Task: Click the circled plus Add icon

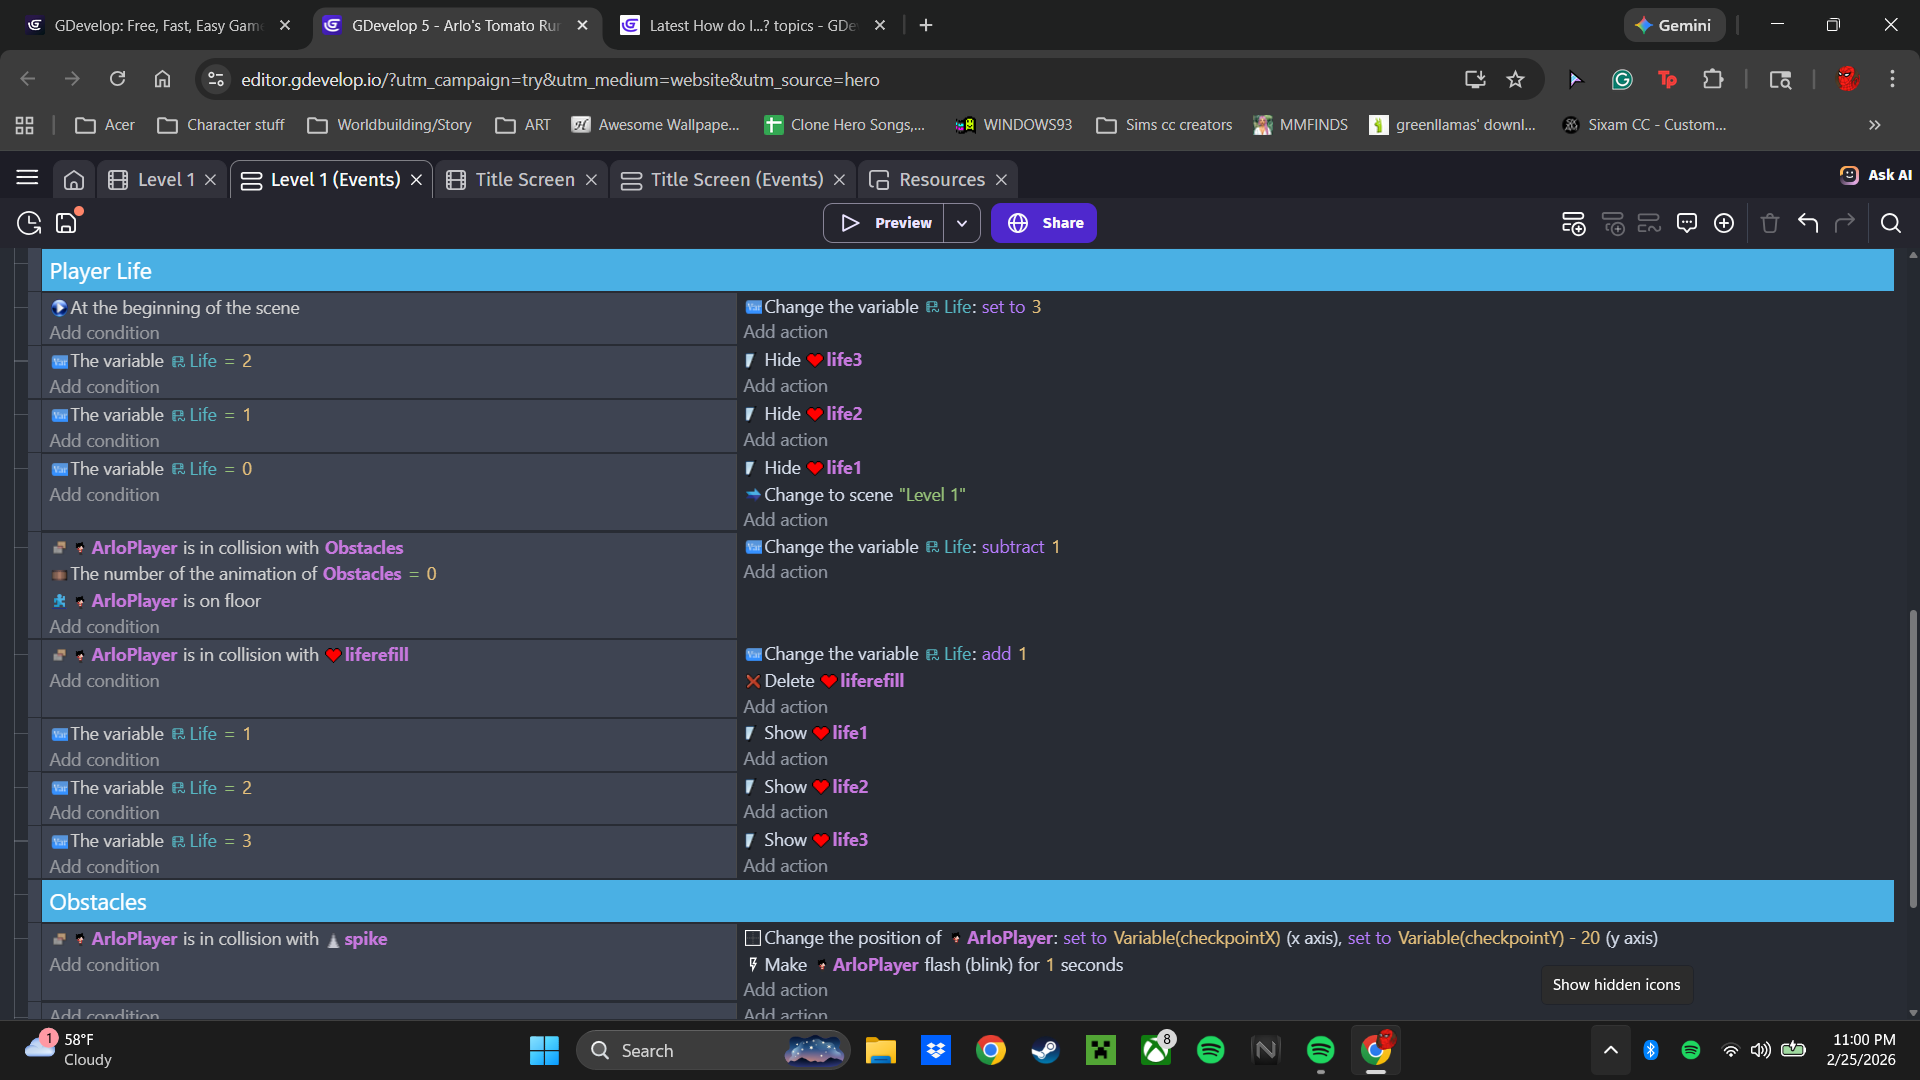Action: click(x=1724, y=223)
